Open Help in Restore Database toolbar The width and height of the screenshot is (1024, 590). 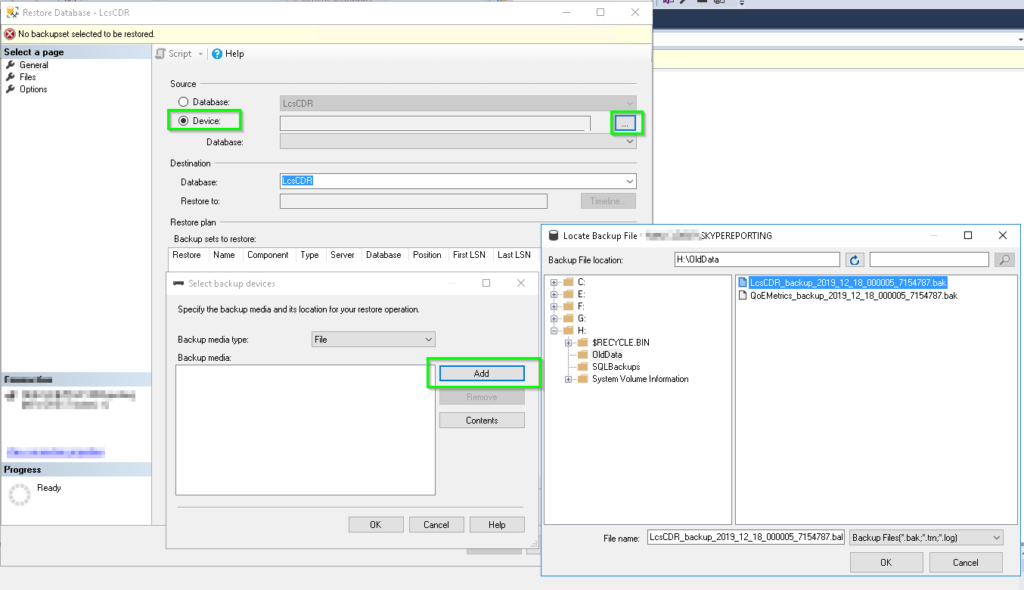(228, 54)
